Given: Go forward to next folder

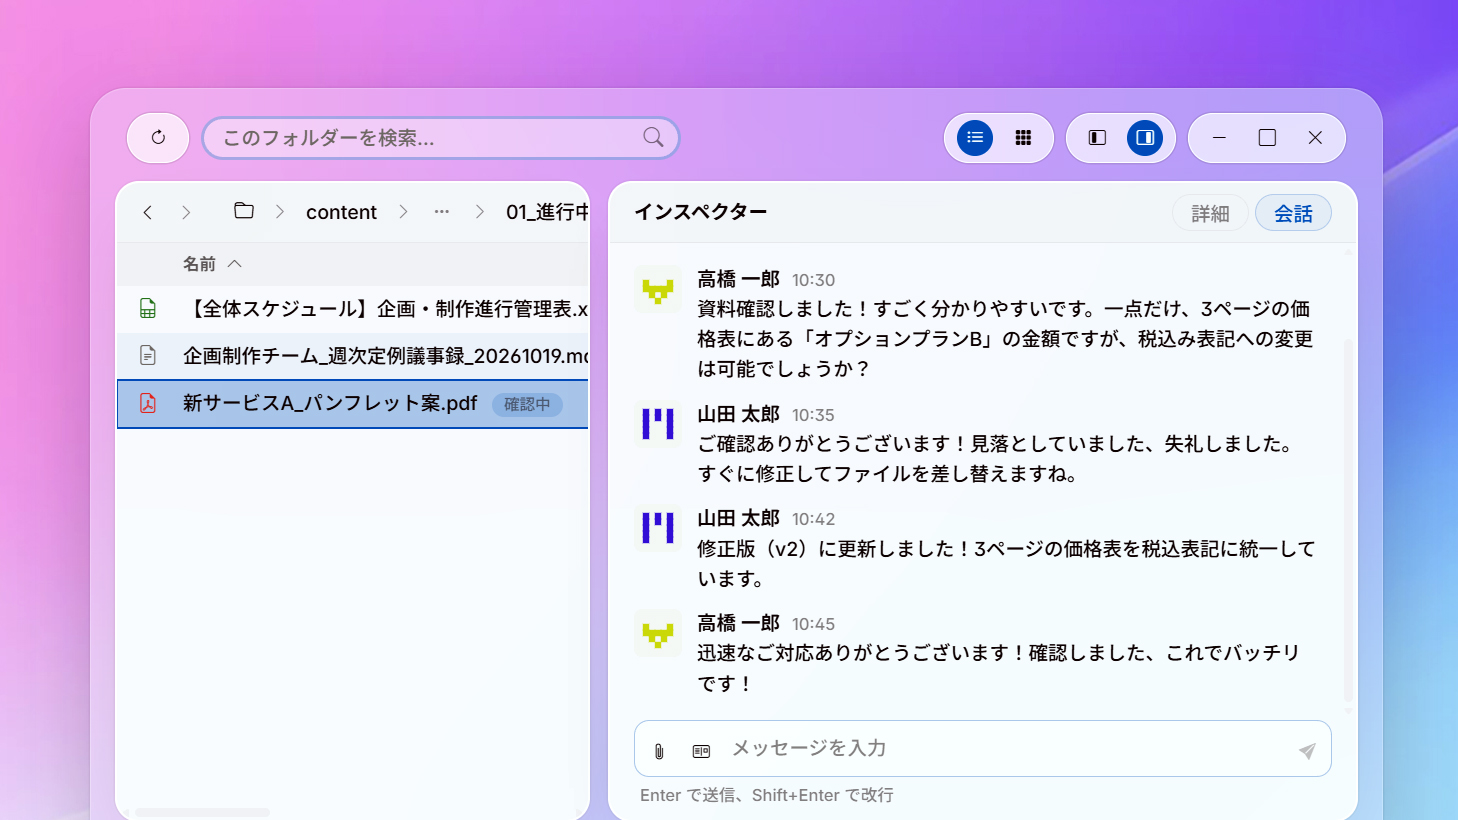Looking at the screenshot, I should click(x=186, y=212).
